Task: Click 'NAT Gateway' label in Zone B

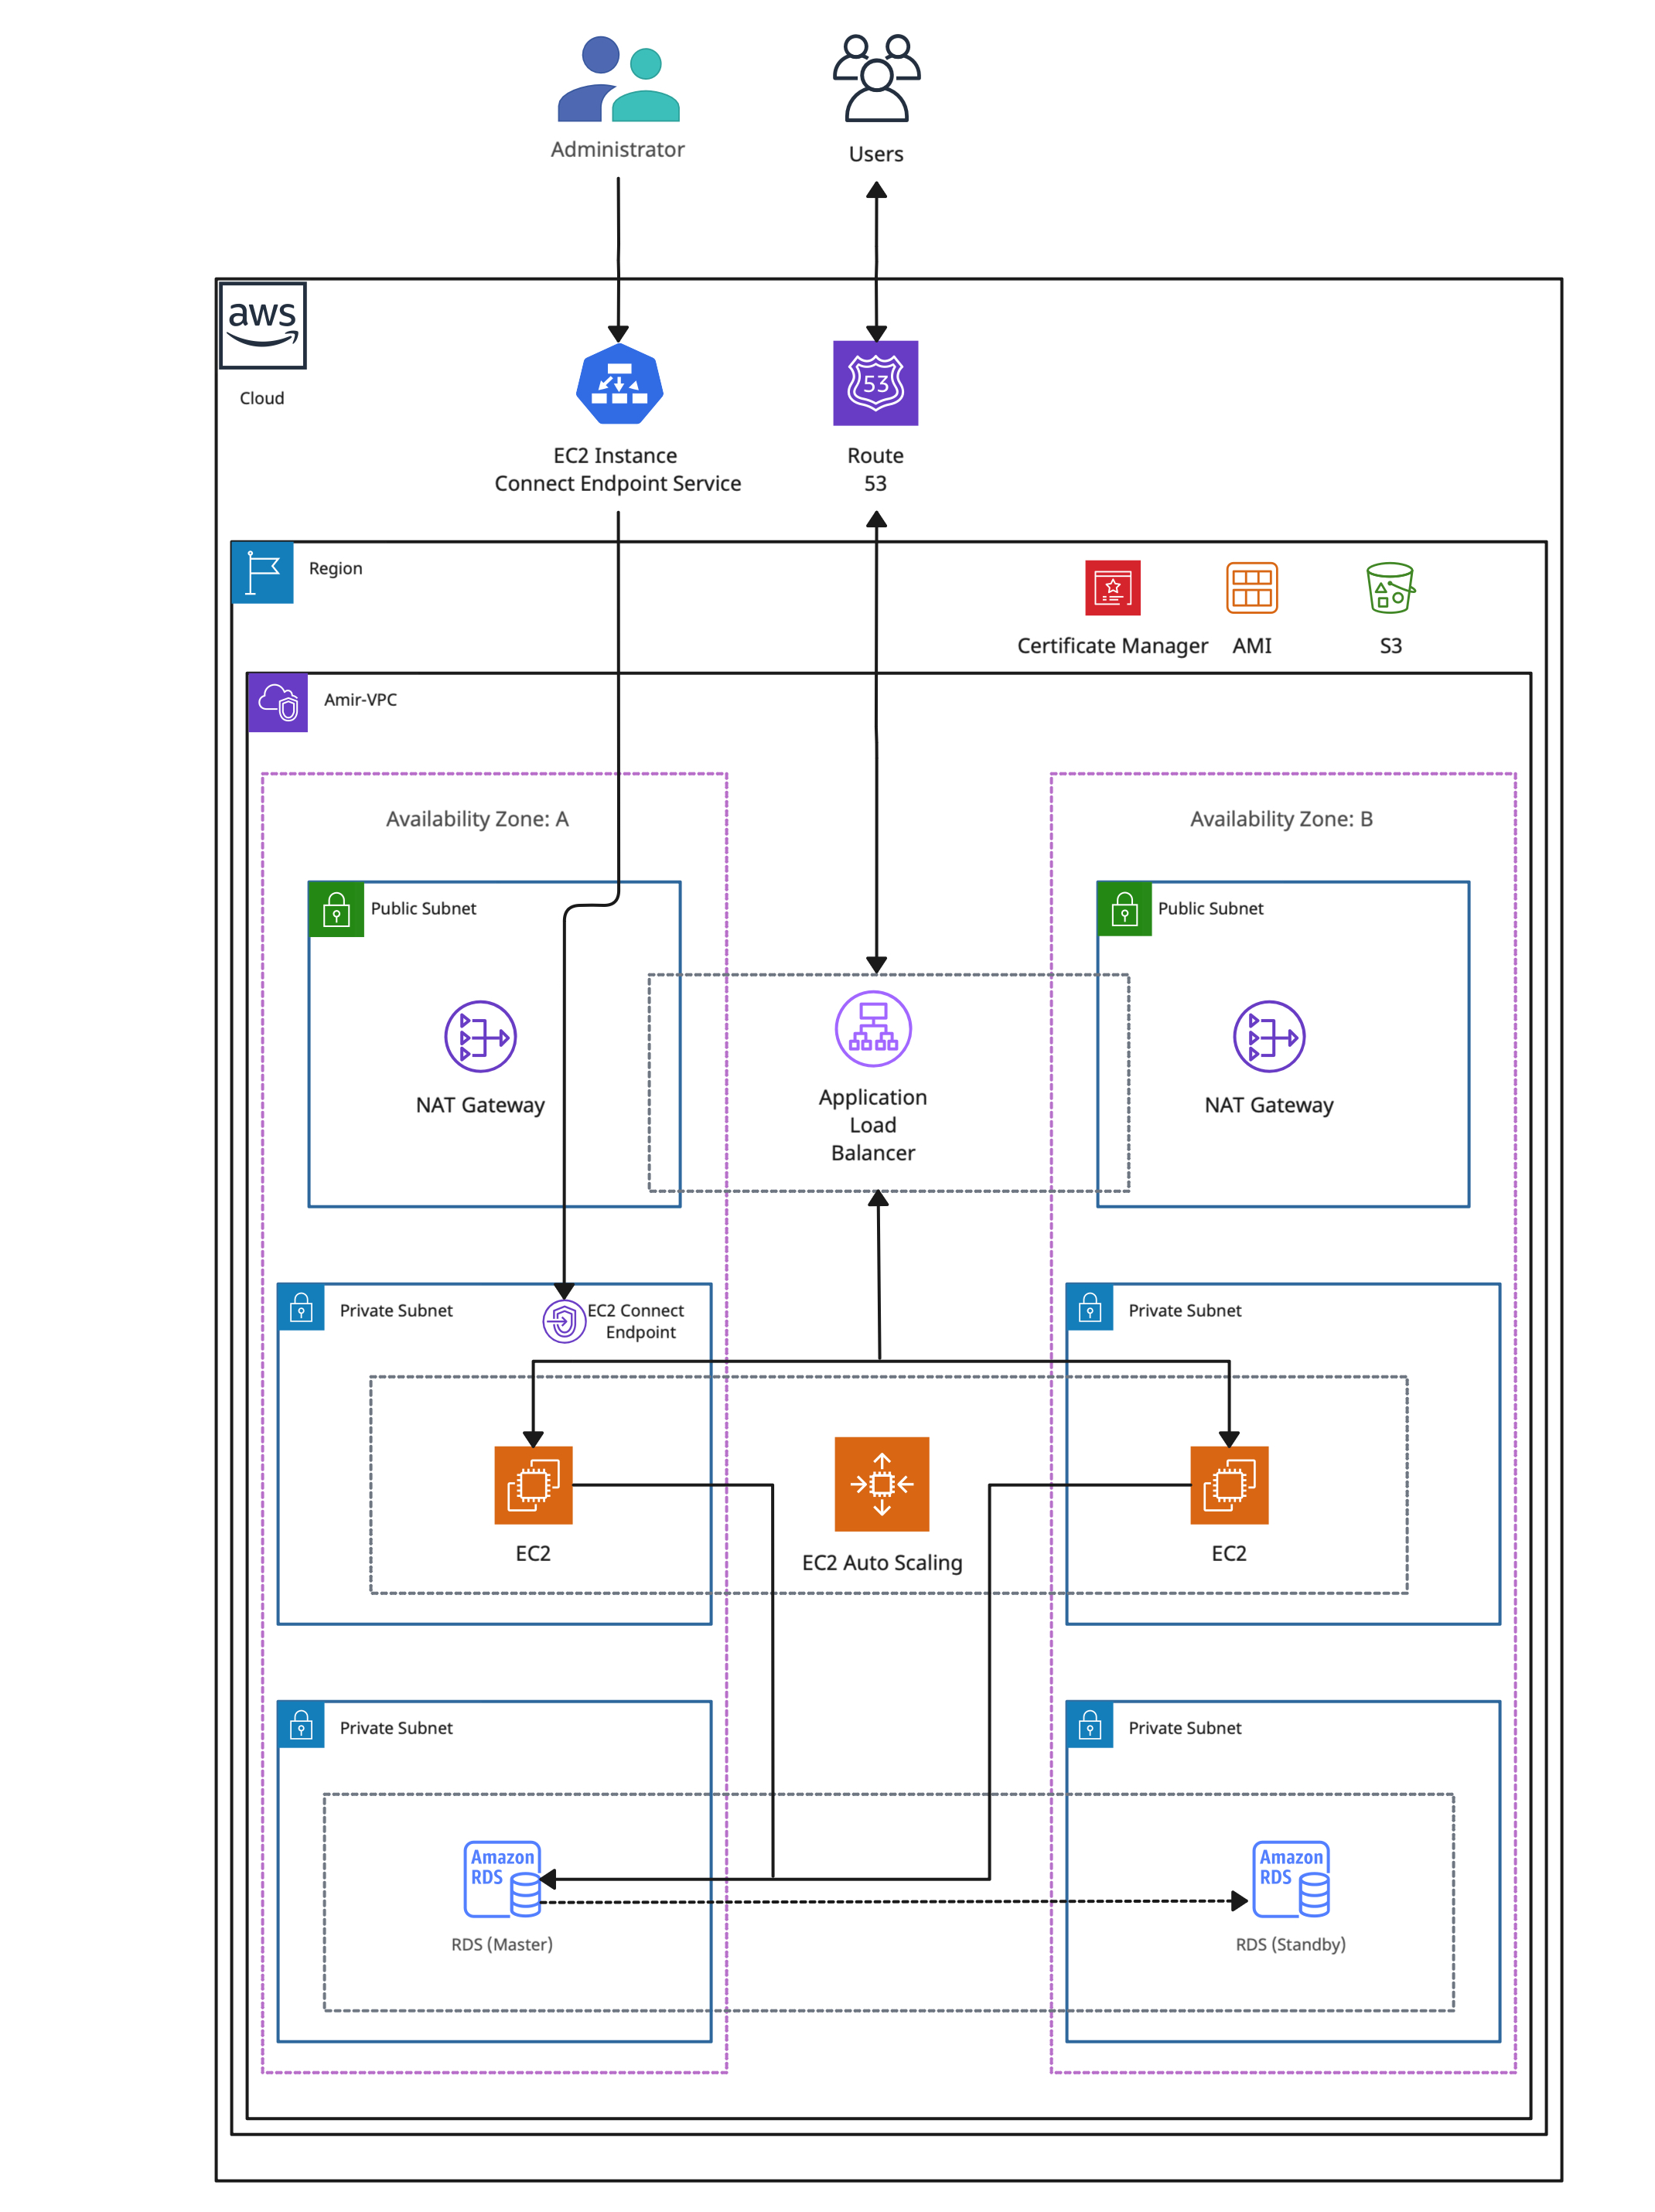Action: tap(1269, 1105)
